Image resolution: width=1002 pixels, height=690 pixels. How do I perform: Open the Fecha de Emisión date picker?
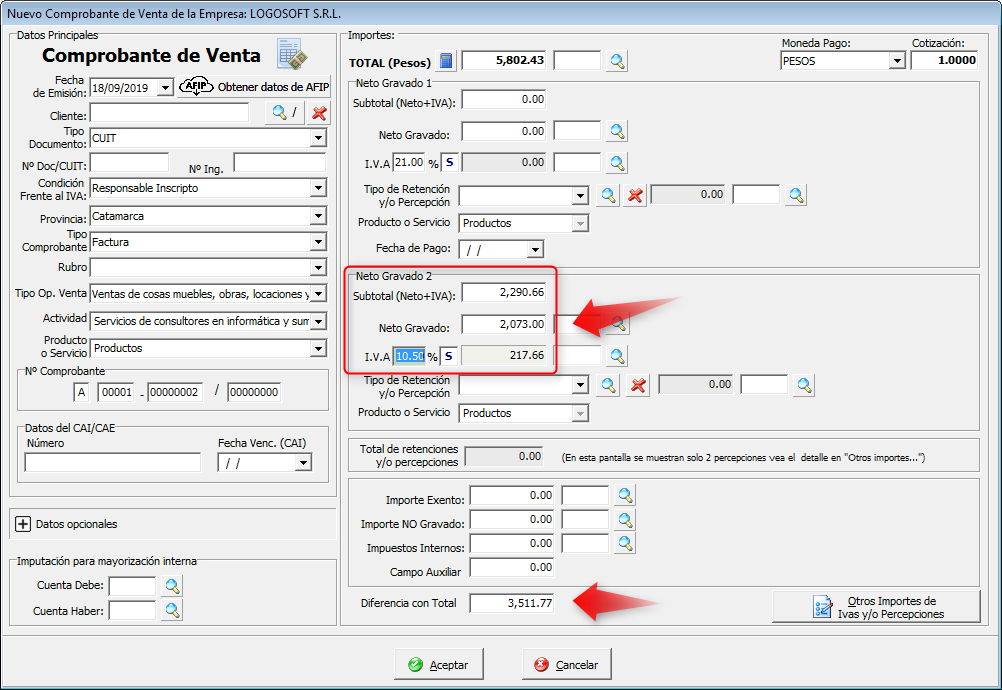click(x=165, y=88)
